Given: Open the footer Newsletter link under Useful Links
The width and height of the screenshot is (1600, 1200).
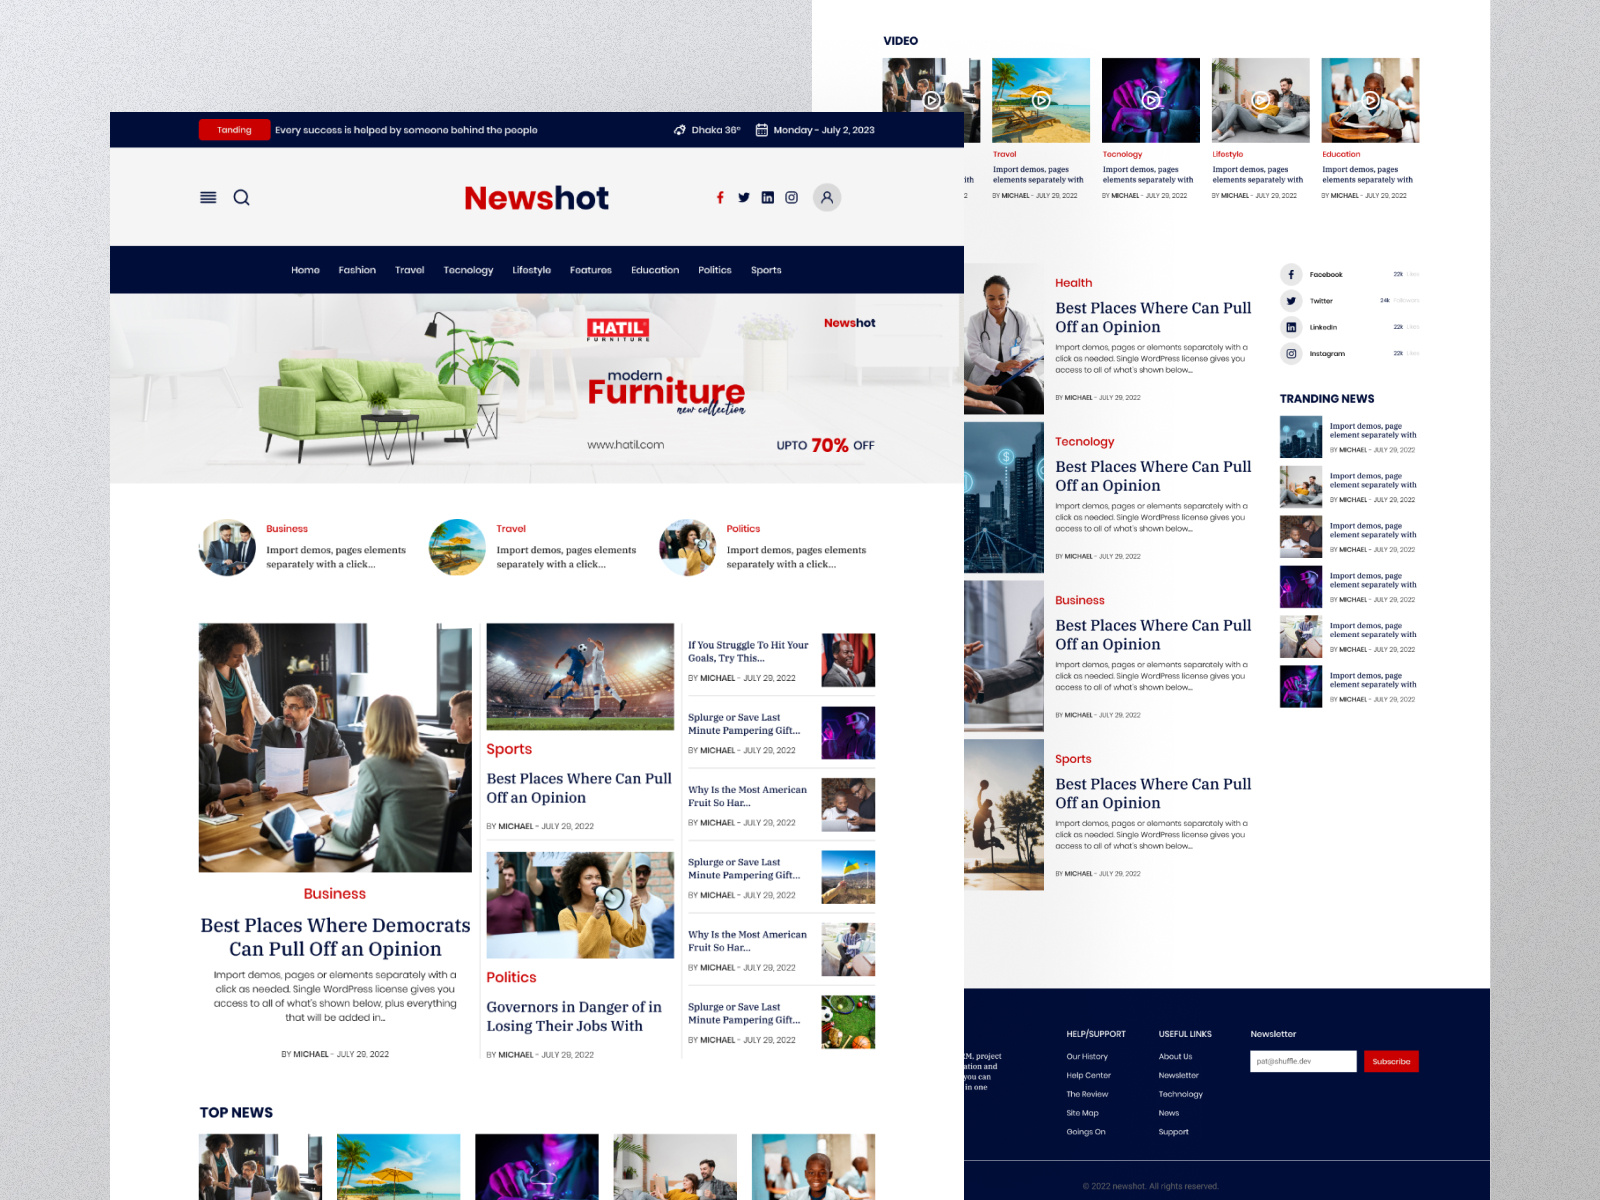Looking at the screenshot, I should (1179, 1076).
